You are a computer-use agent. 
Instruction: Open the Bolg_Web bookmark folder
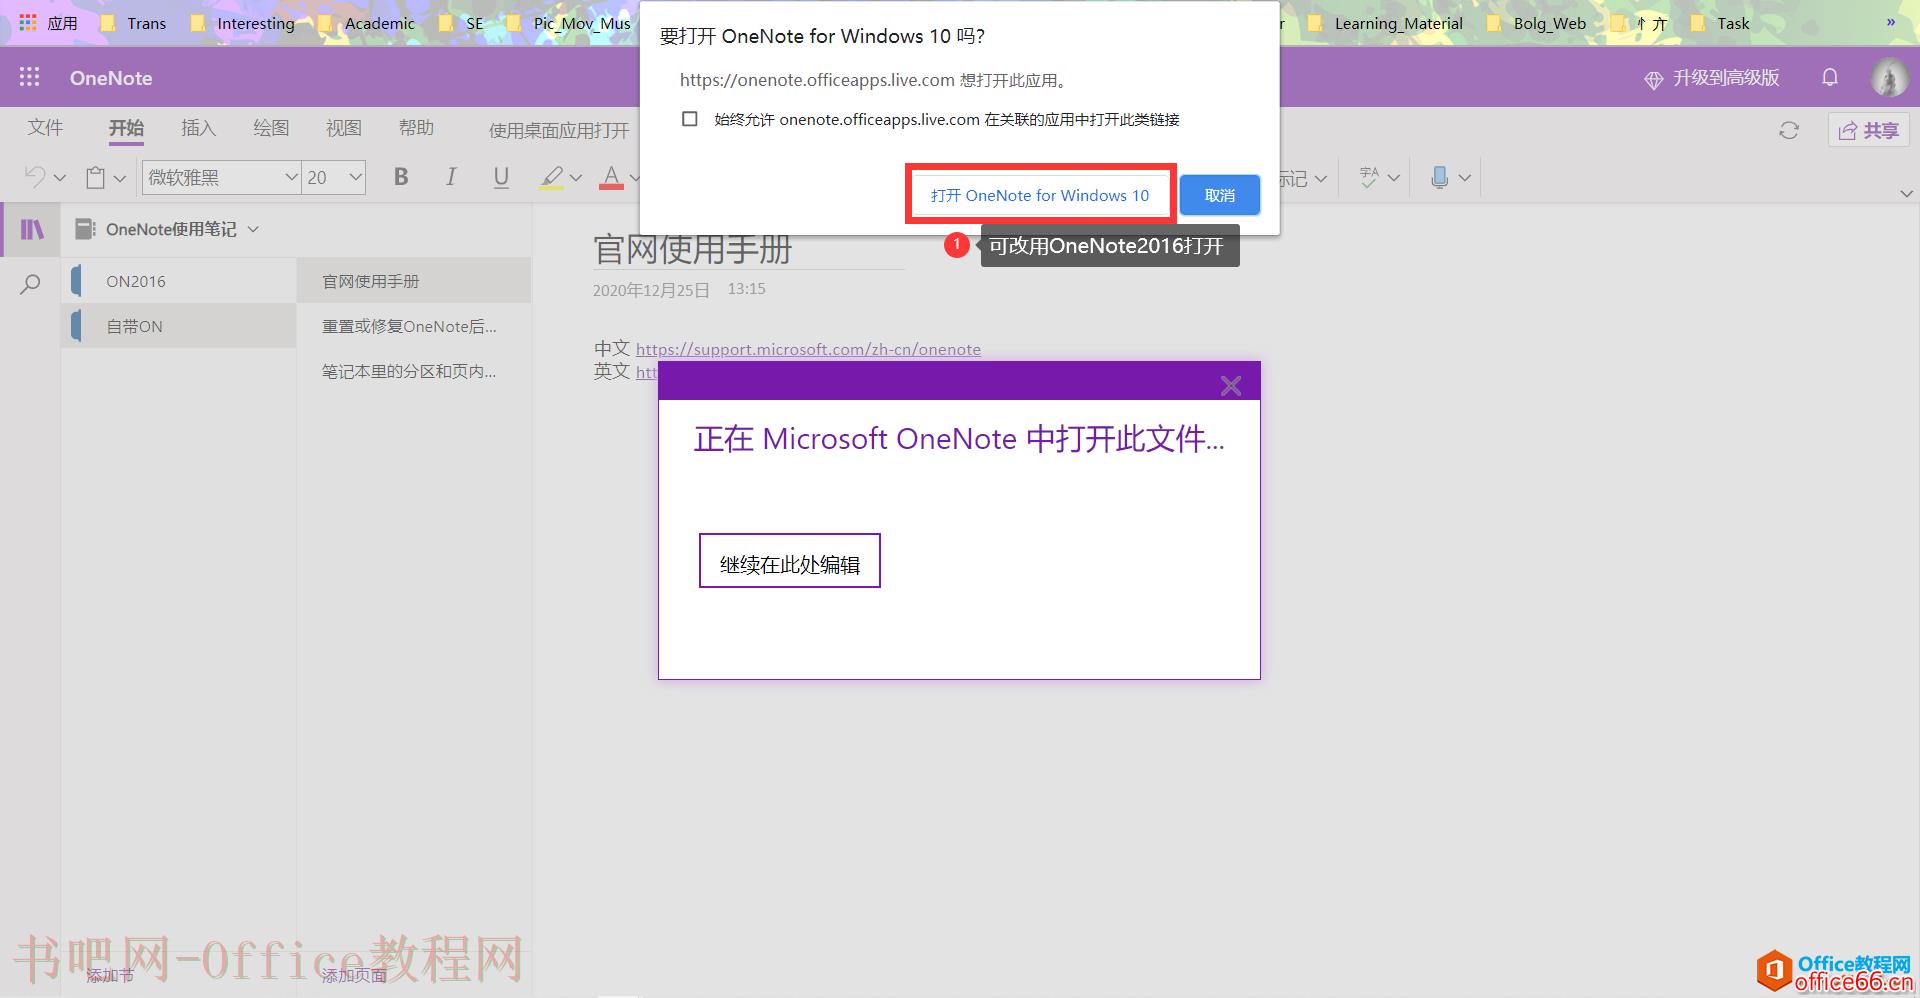click(x=1537, y=23)
